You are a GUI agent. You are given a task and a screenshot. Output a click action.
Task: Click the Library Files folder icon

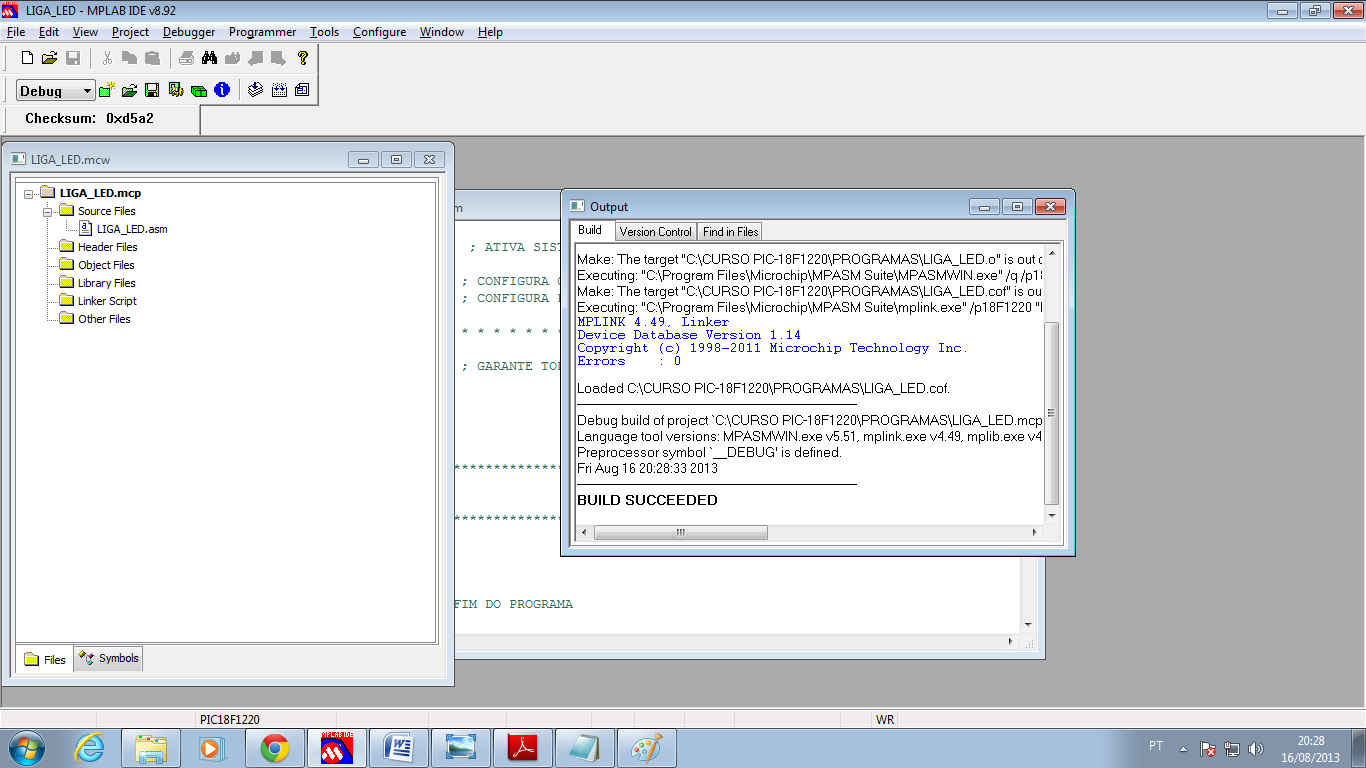tap(67, 282)
